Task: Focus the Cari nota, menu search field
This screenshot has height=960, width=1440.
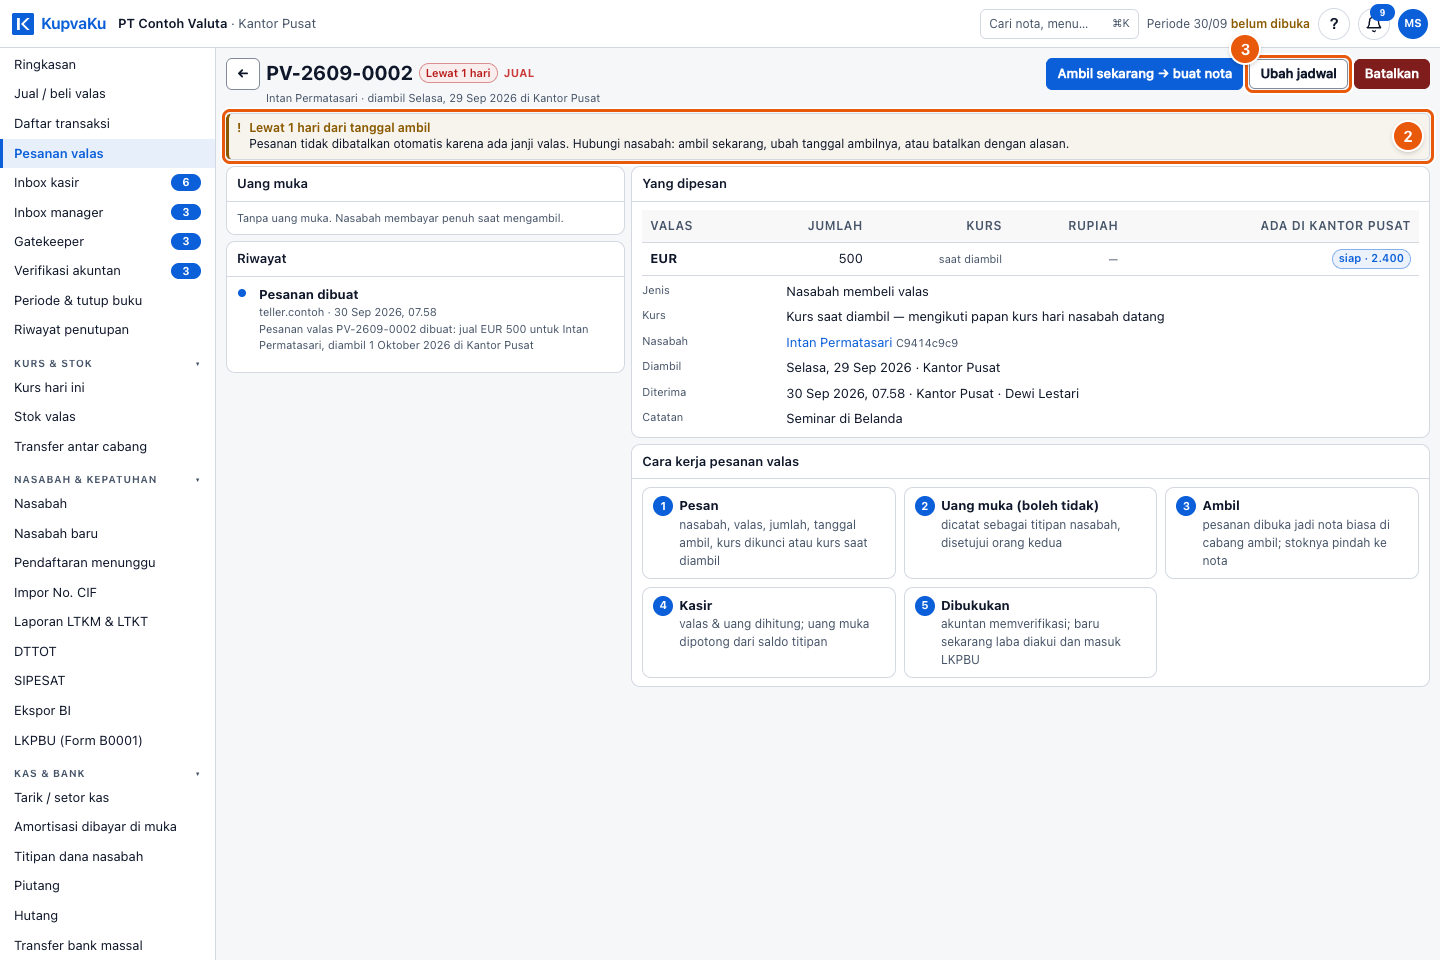Action: click(1059, 24)
